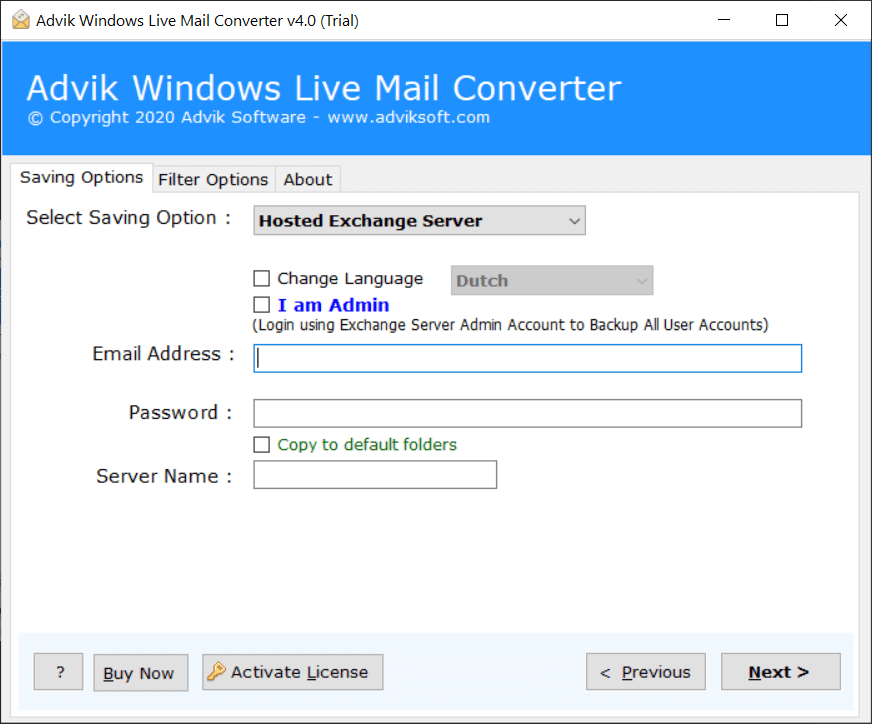Click the Copy to default folders label
Image resolution: width=872 pixels, height=724 pixels.
pos(367,444)
